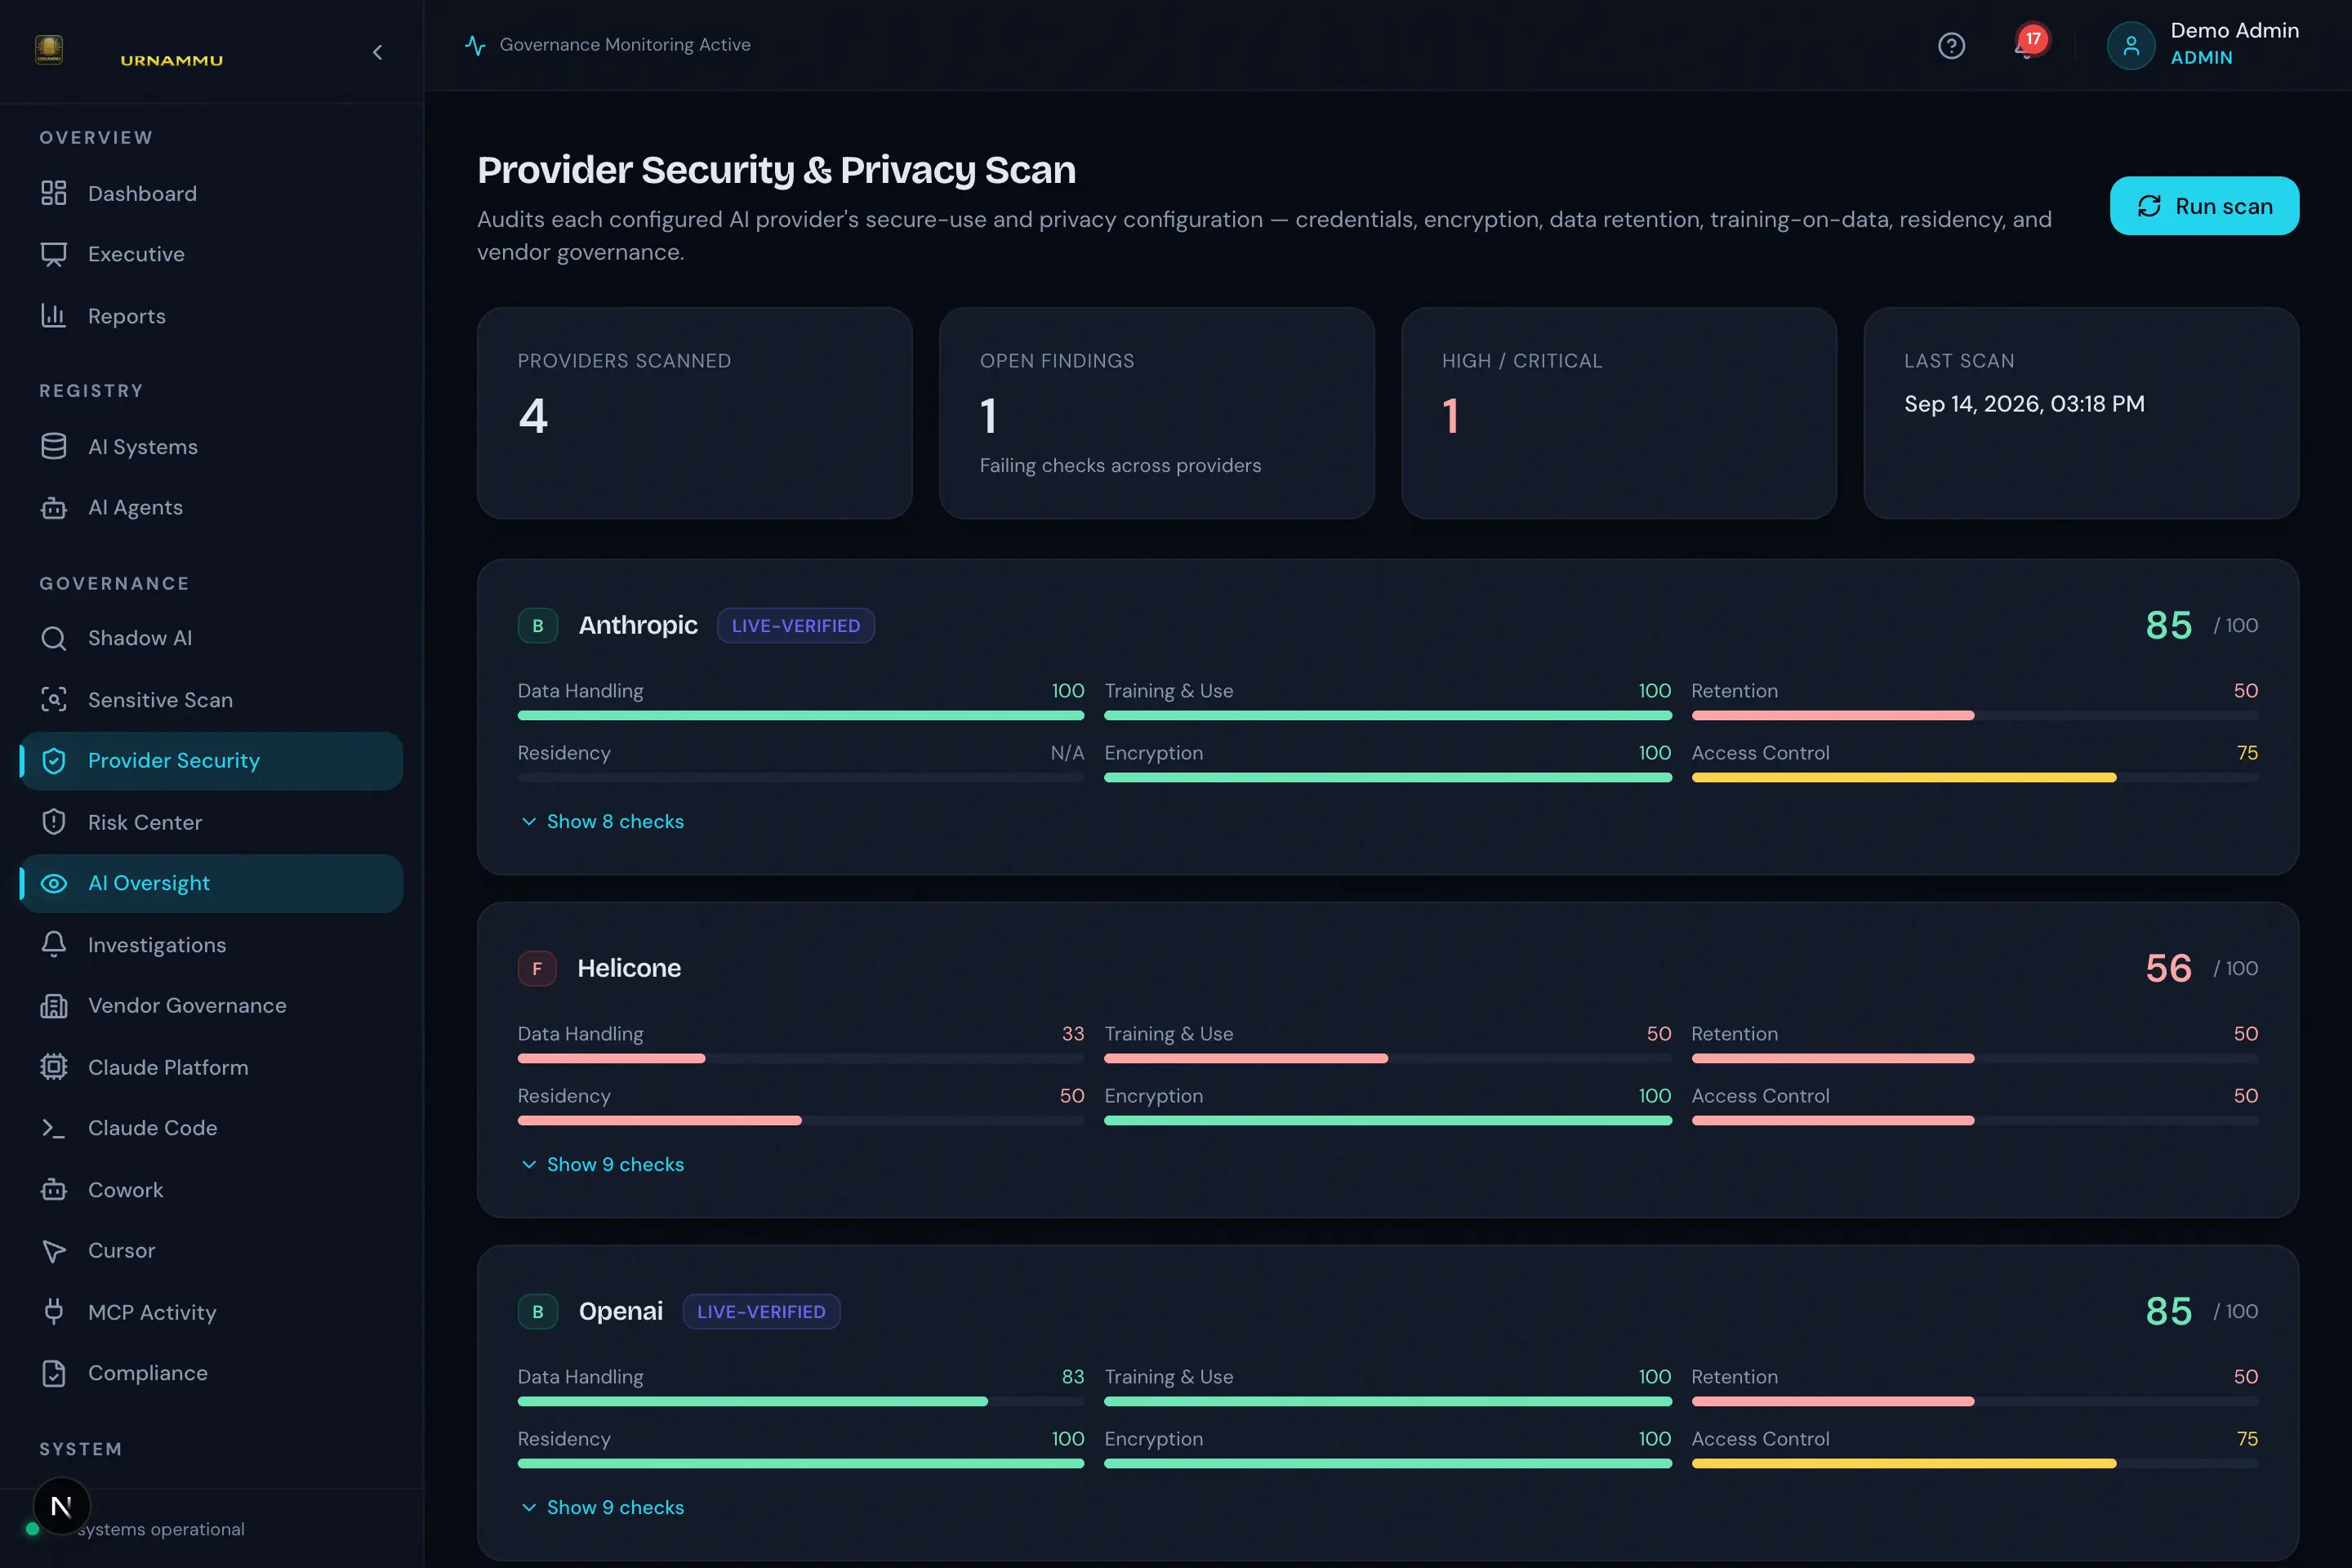Viewport: 2352px width, 1568px height.
Task: Expand Show 8 checks under Anthropic
Action: tap(603, 822)
